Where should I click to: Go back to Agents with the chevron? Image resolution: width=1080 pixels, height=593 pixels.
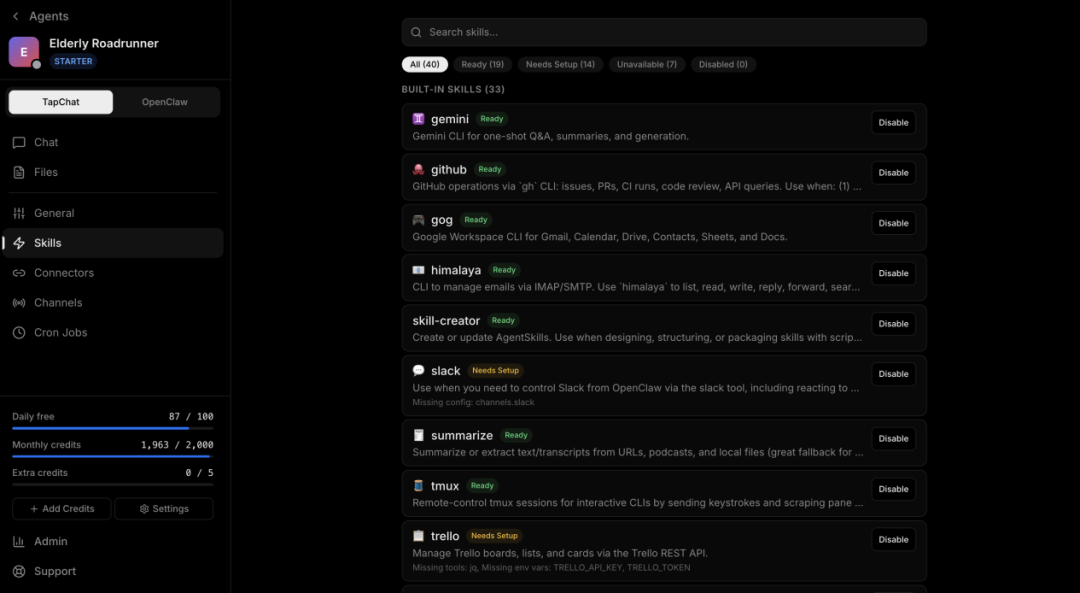(x=16, y=16)
